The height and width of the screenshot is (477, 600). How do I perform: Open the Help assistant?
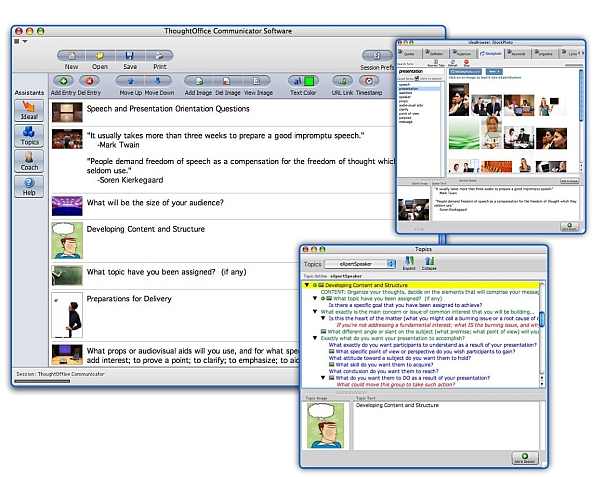(29, 187)
